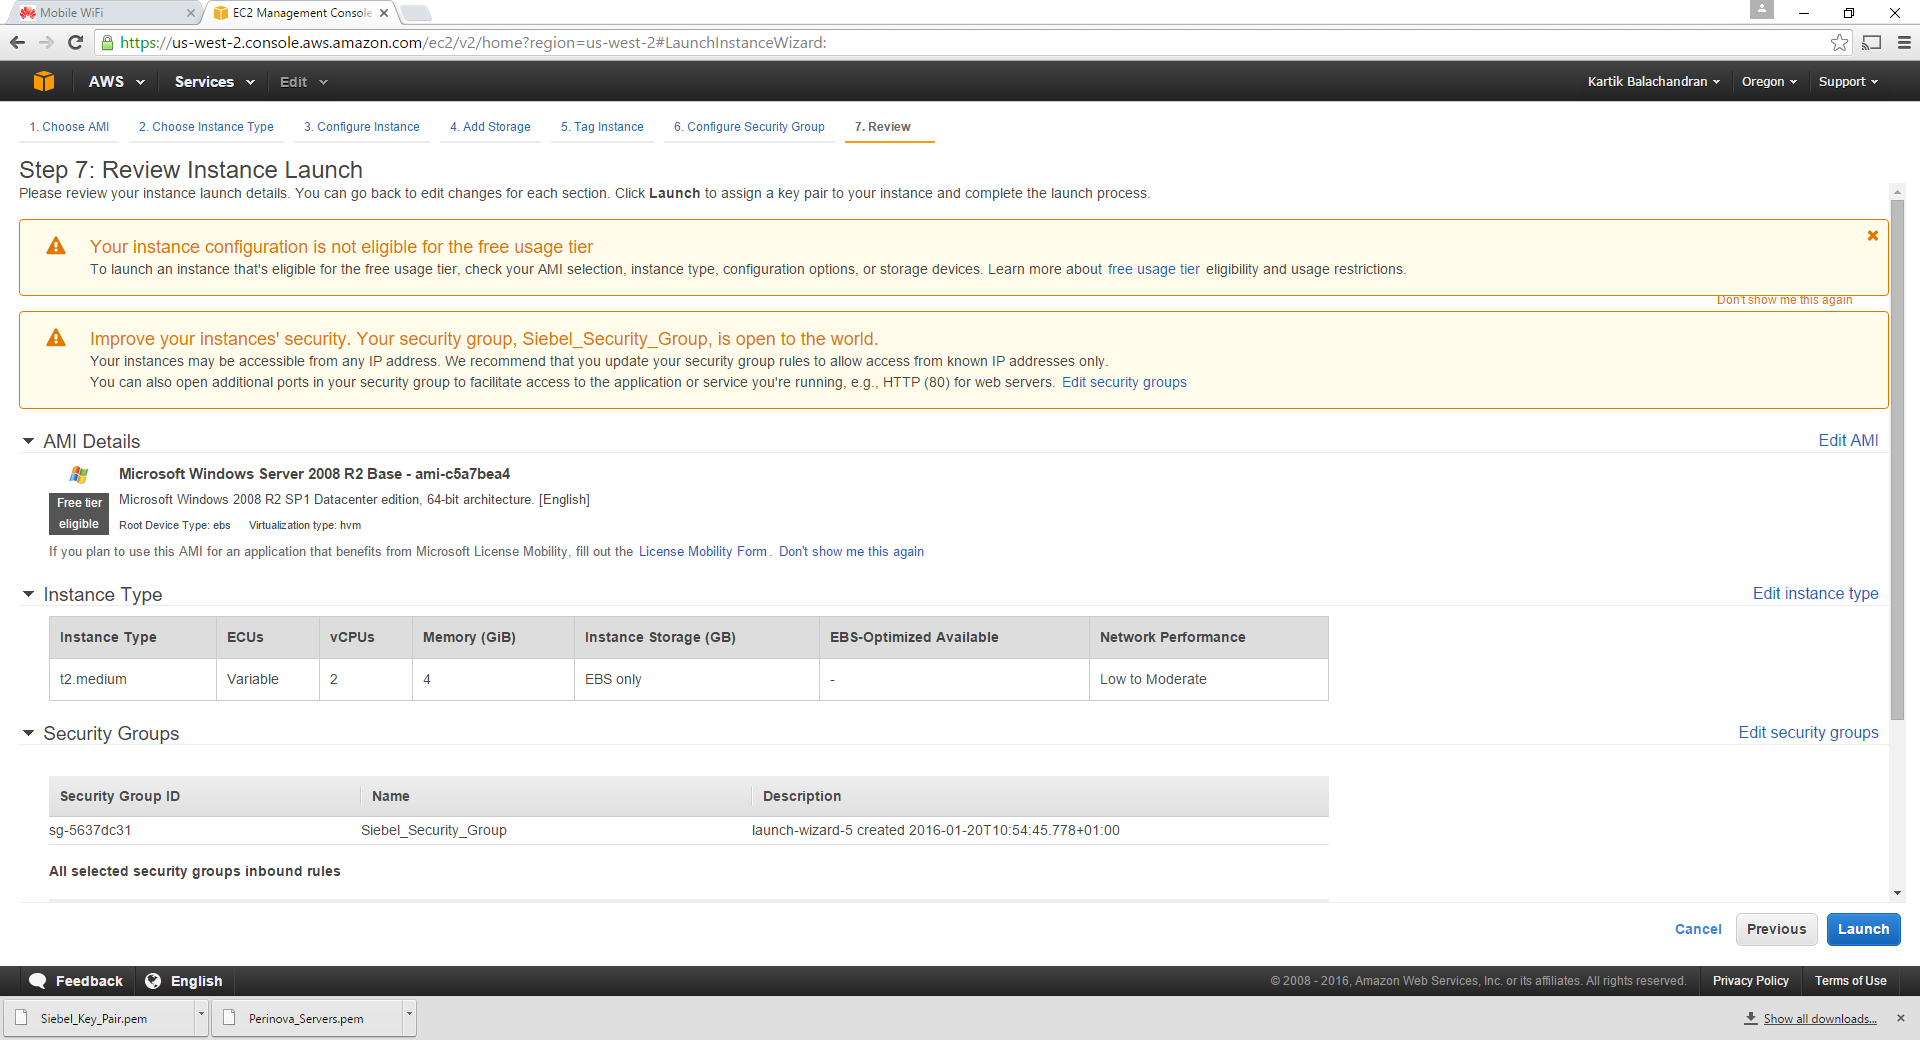Click the browser forward arrow
The width and height of the screenshot is (1920, 1040).
pyautogui.click(x=46, y=42)
